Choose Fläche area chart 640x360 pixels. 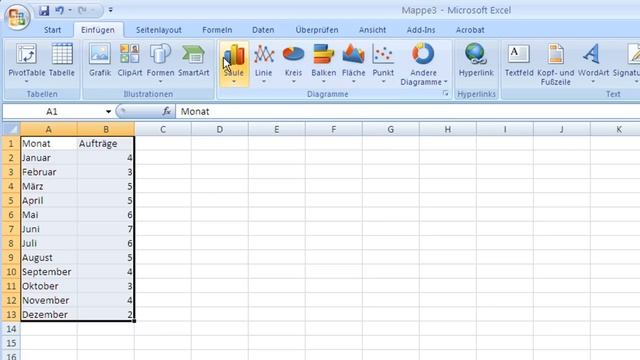coord(353,64)
